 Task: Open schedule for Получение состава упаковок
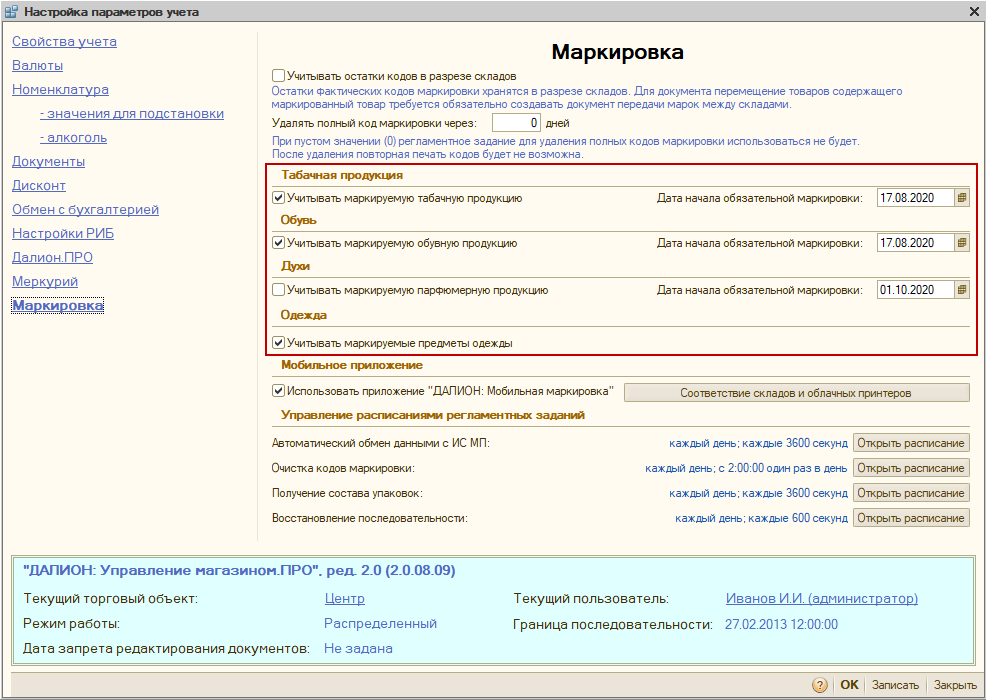pyautogui.click(x=911, y=493)
